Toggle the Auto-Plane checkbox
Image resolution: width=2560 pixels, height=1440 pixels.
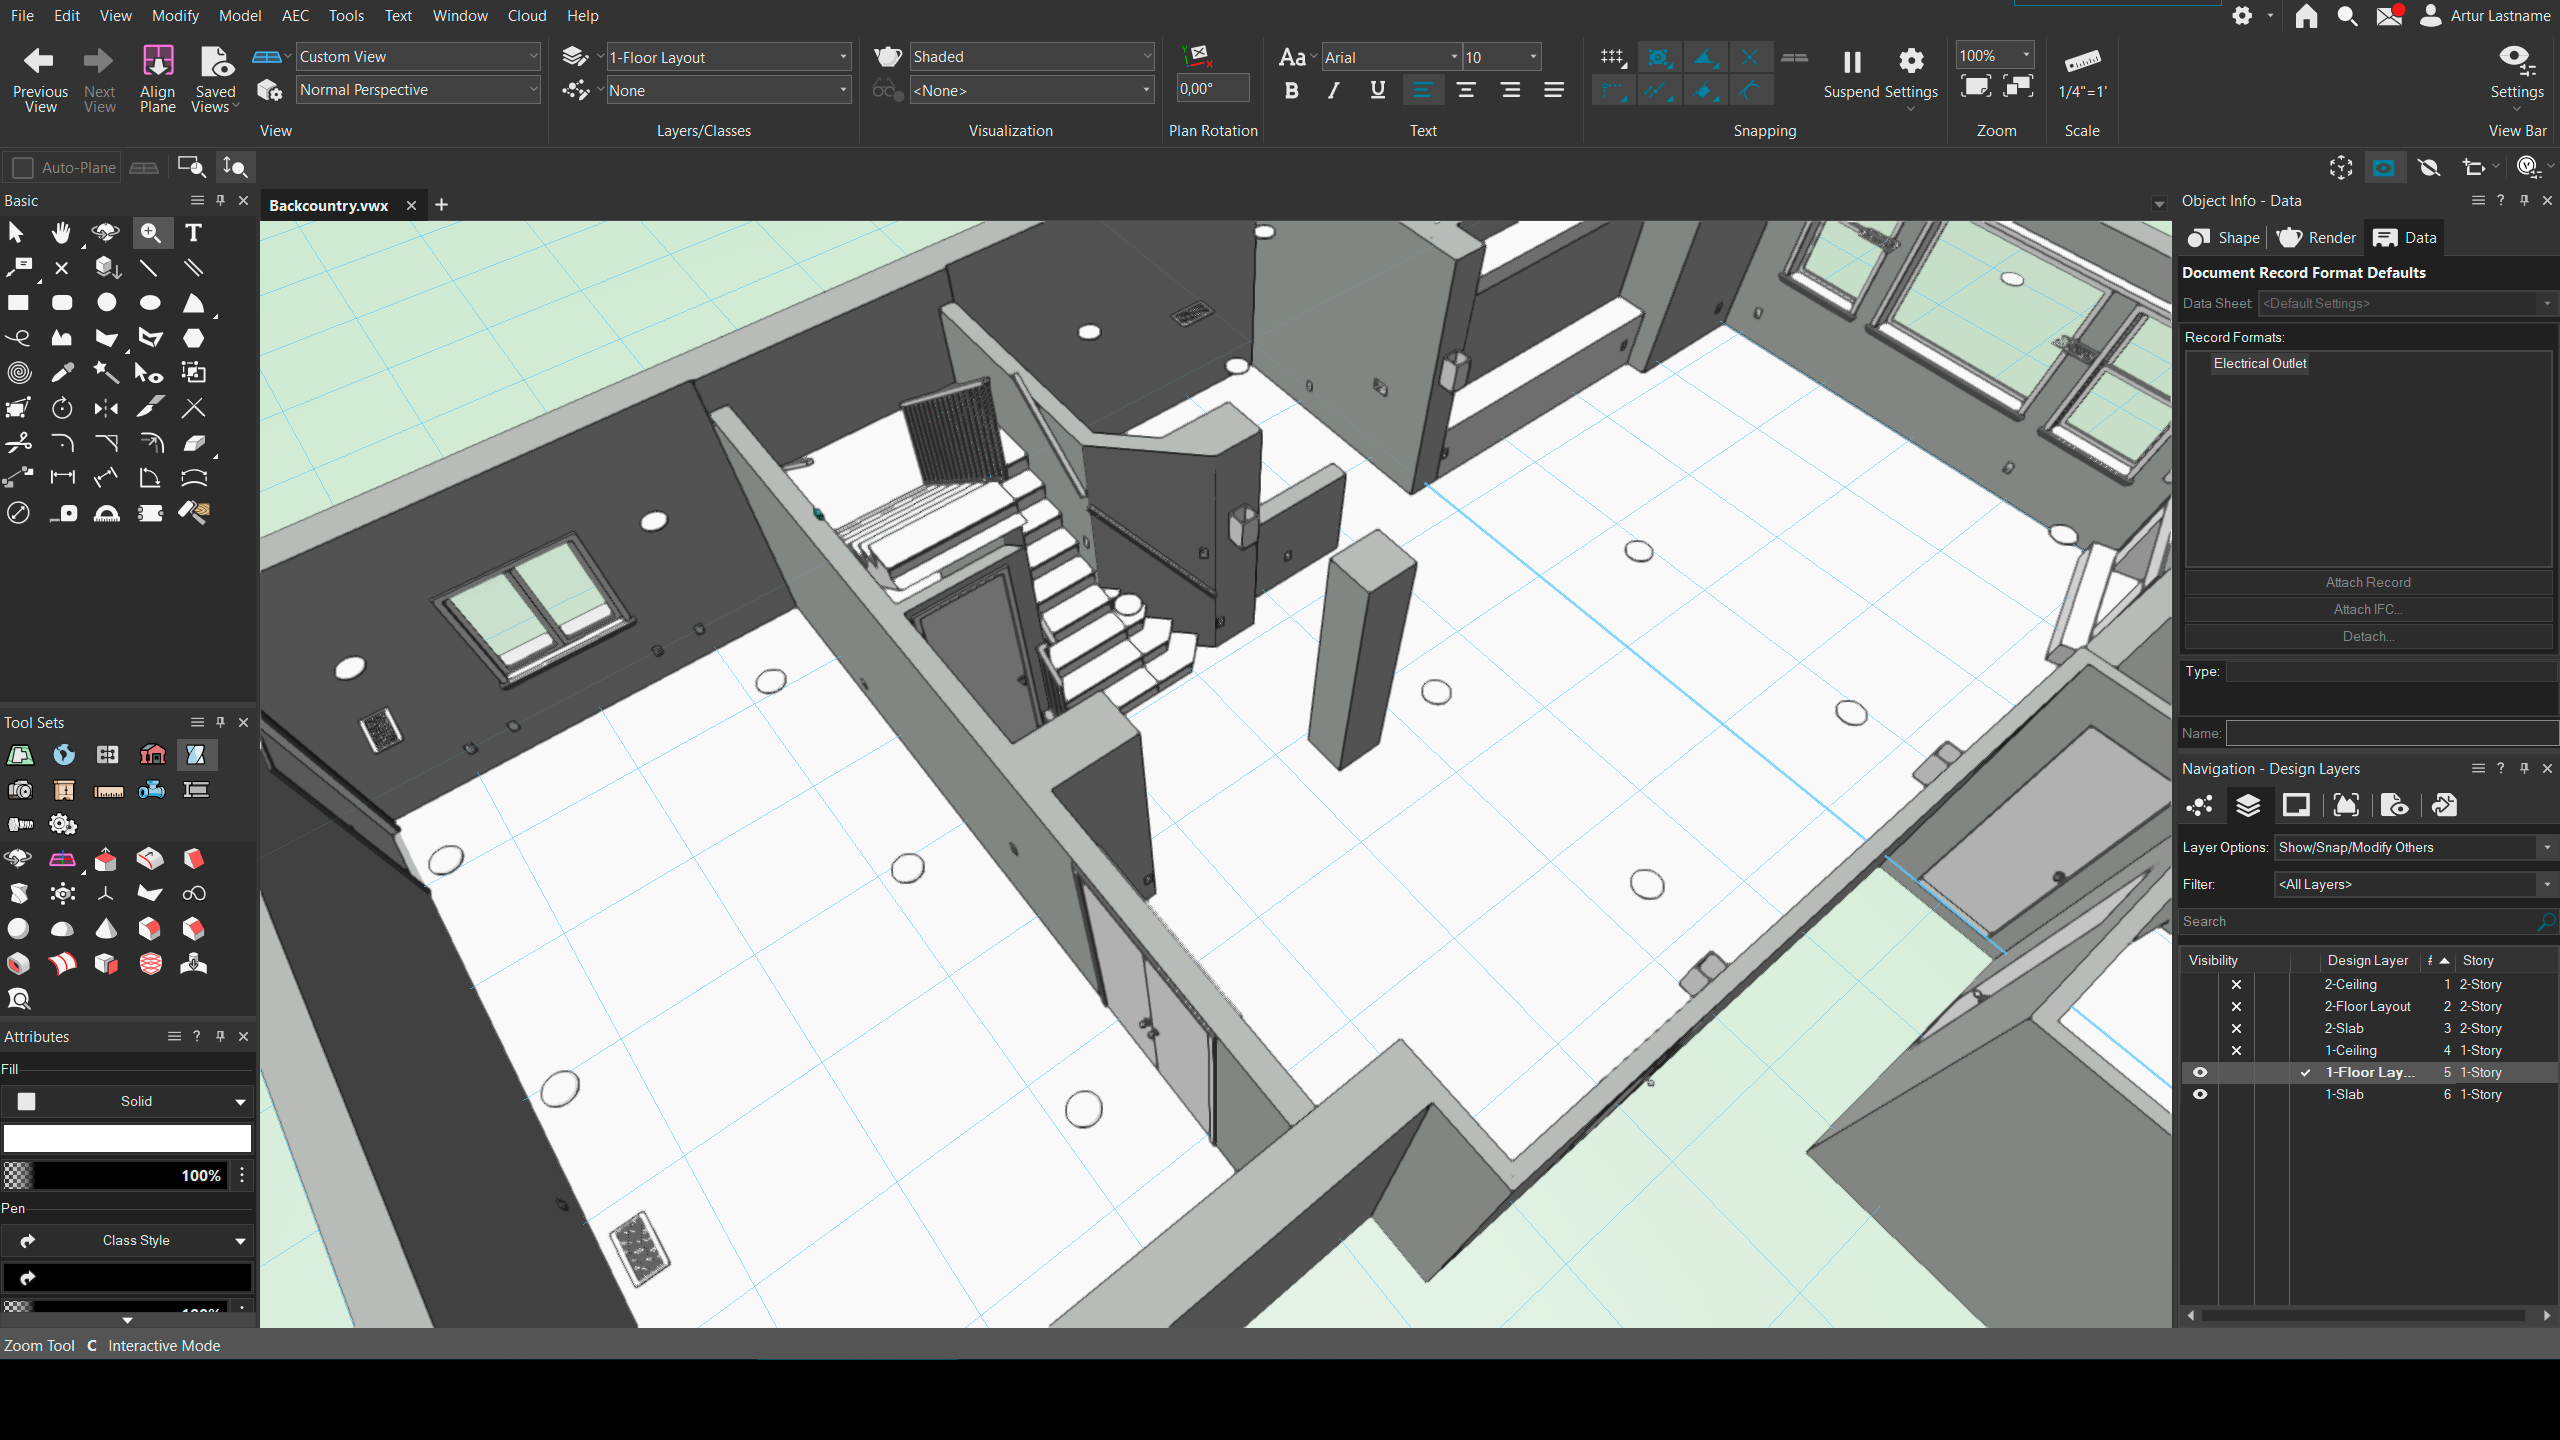click(x=23, y=168)
